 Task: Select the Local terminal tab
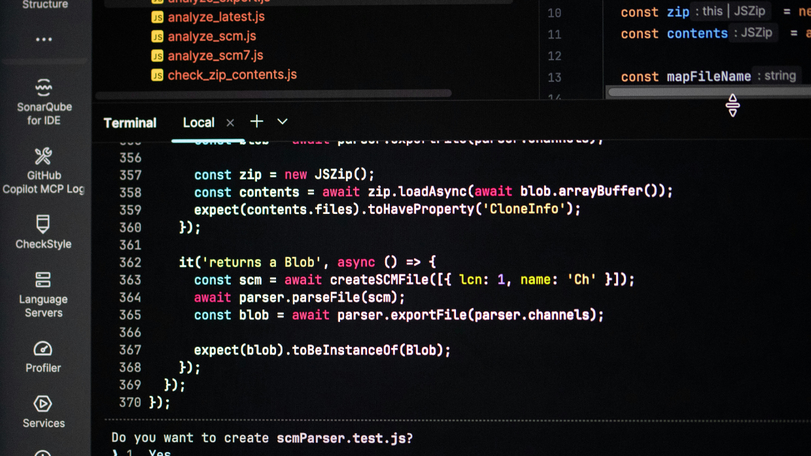click(x=199, y=123)
